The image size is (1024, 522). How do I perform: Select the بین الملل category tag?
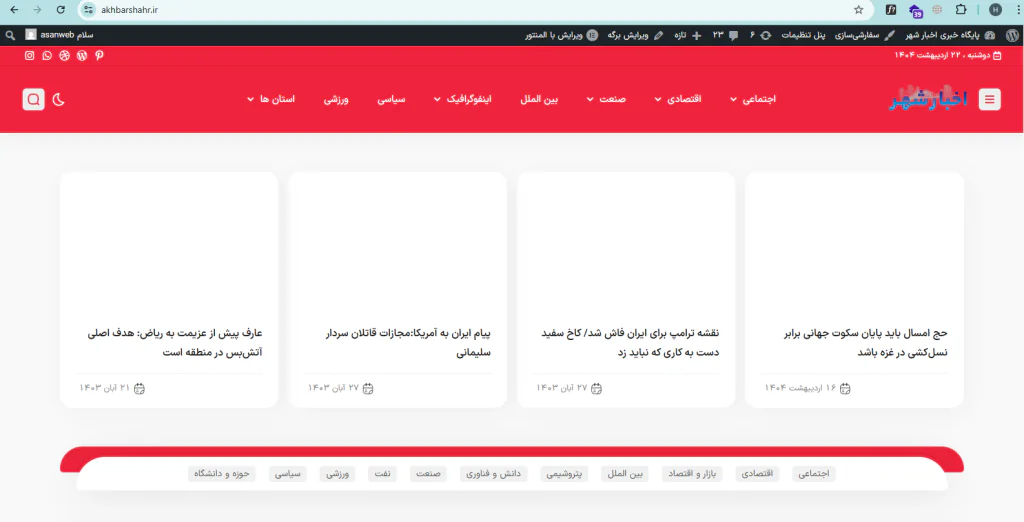(625, 474)
